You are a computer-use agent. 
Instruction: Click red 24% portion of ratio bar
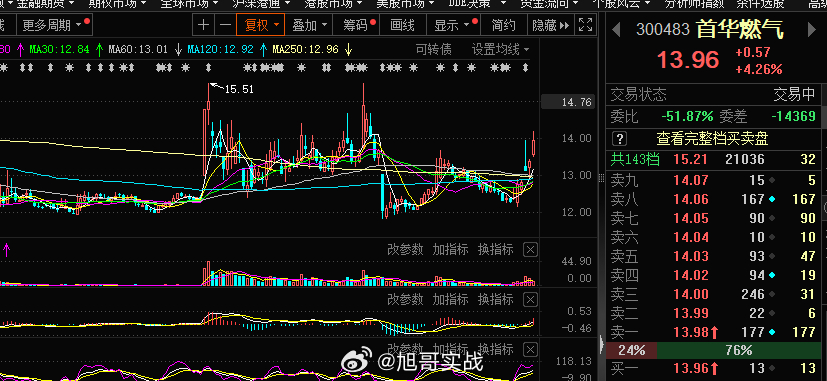pos(632,350)
